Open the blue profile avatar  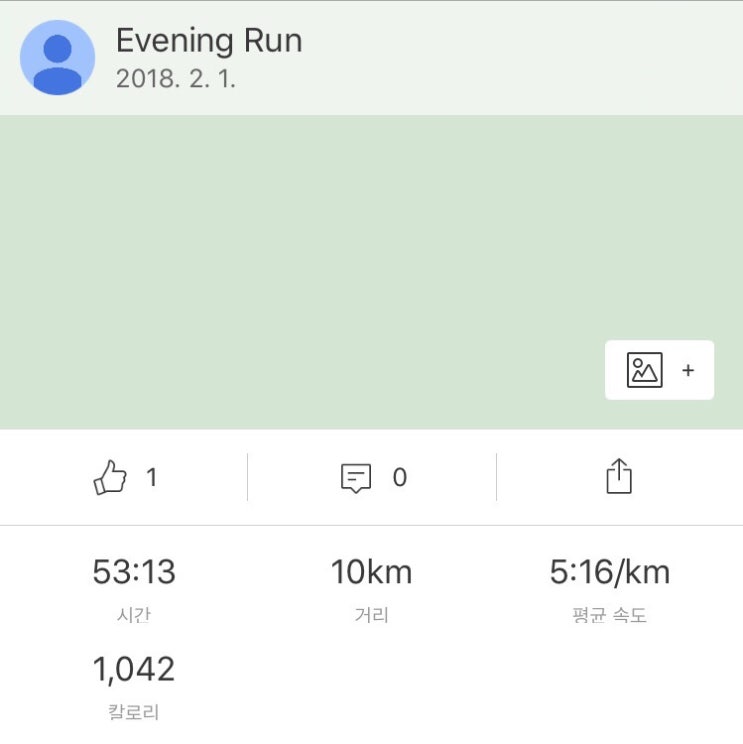58,58
